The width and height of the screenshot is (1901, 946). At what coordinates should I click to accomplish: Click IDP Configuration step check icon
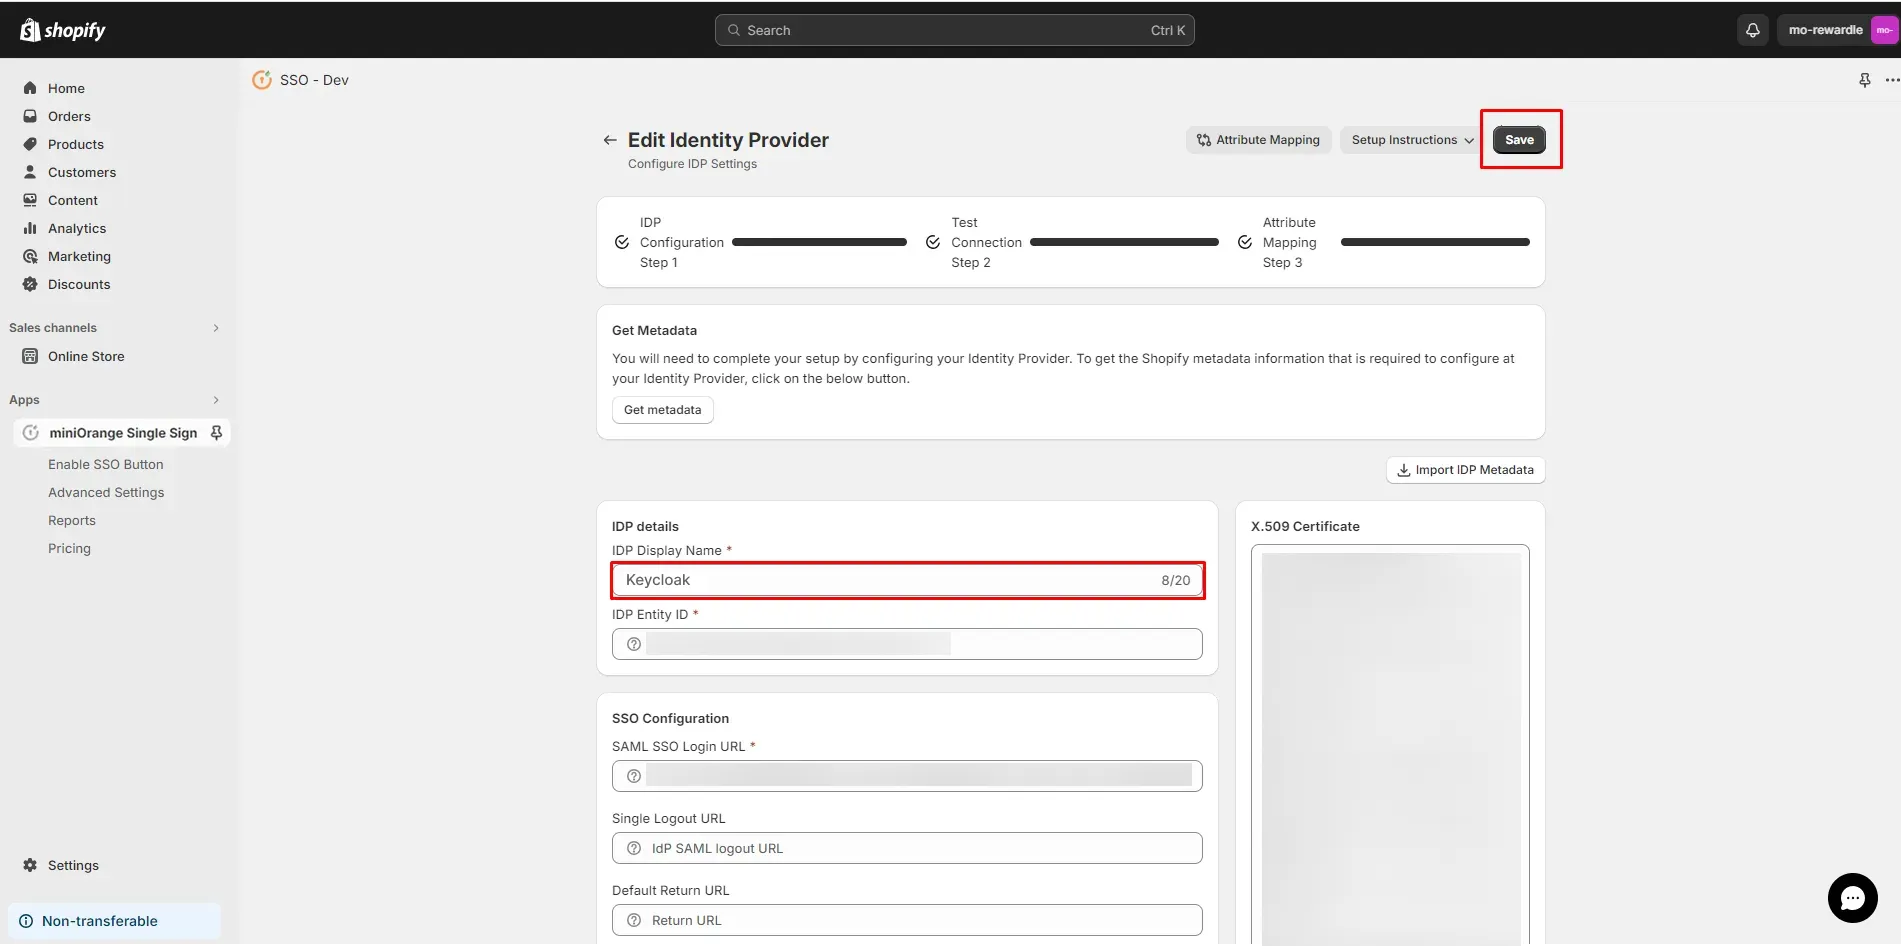622,242
